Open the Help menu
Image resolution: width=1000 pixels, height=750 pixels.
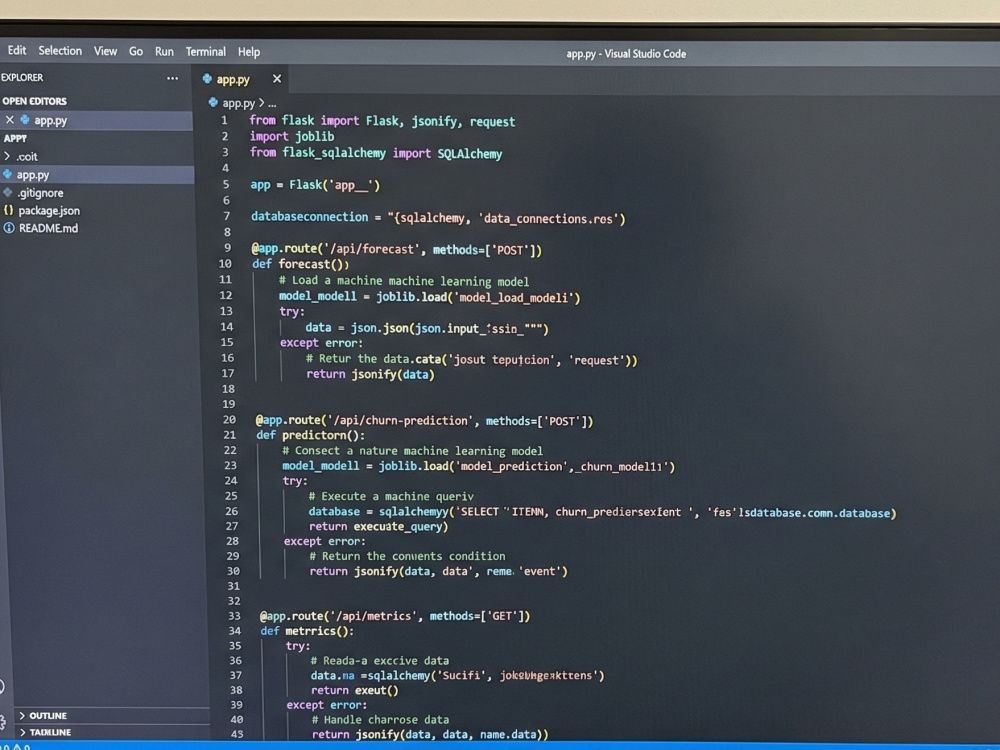pyautogui.click(x=249, y=52)
